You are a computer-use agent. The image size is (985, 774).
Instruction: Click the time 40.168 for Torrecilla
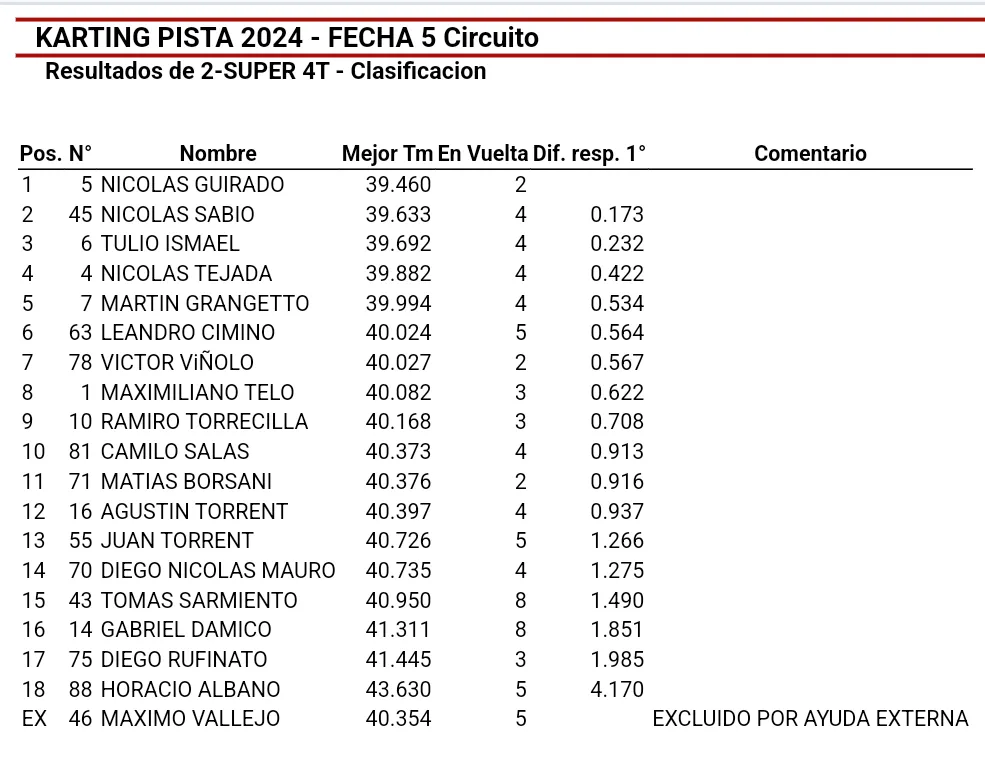(x=398, y=422)
